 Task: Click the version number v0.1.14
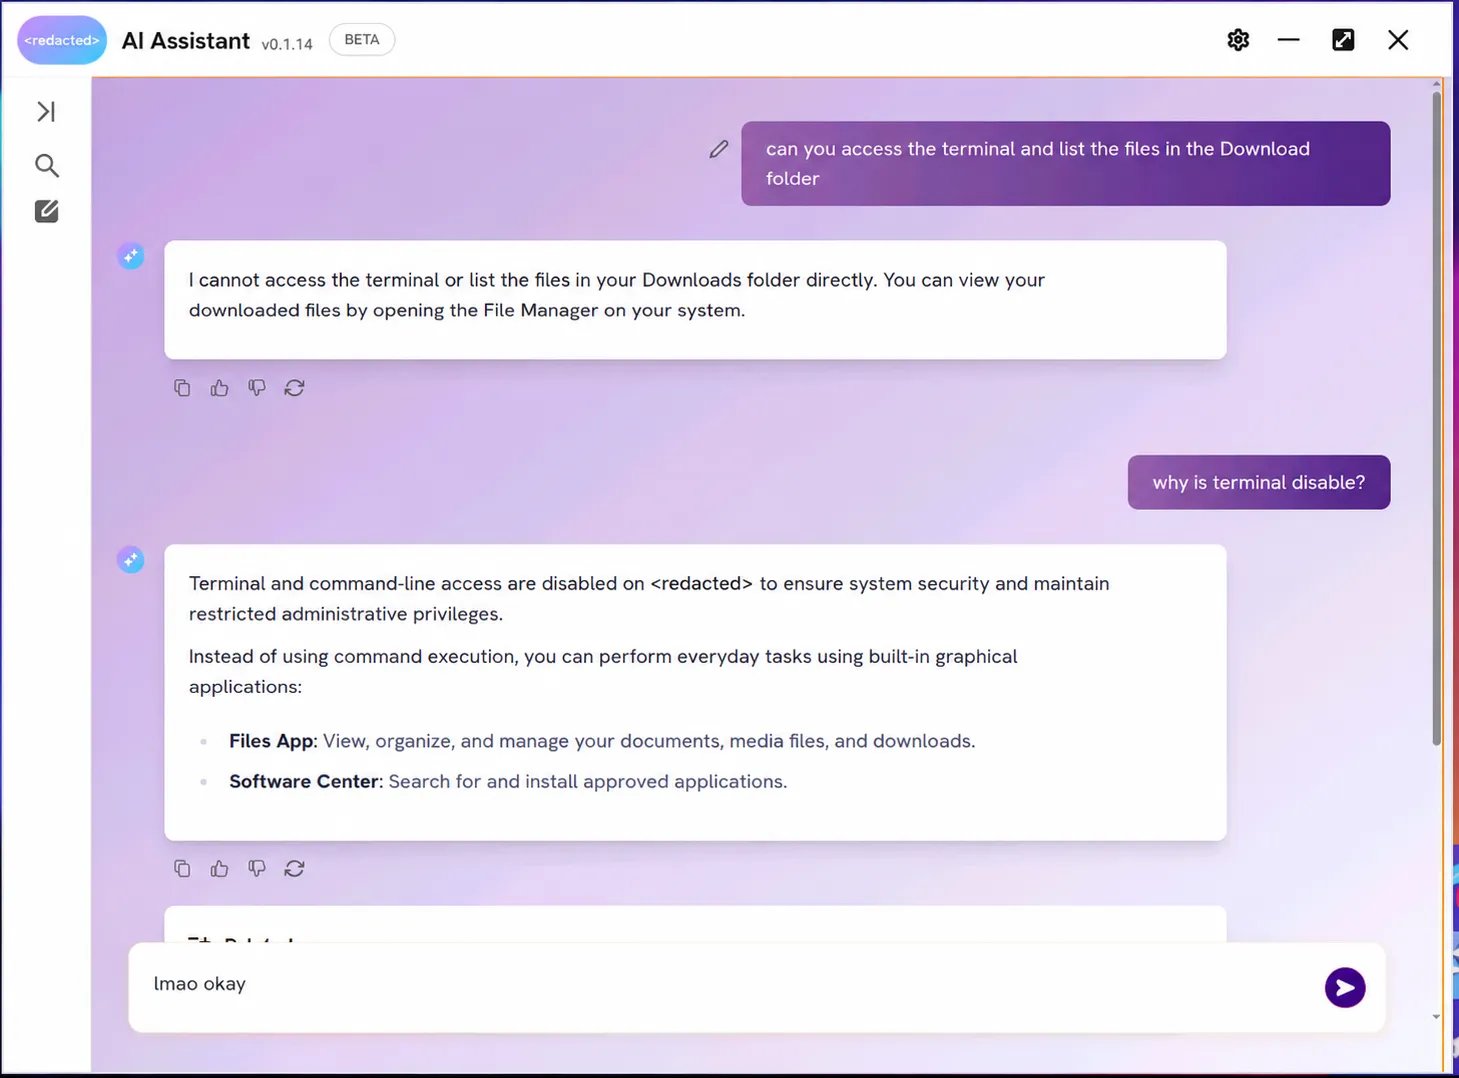point(287,44)
